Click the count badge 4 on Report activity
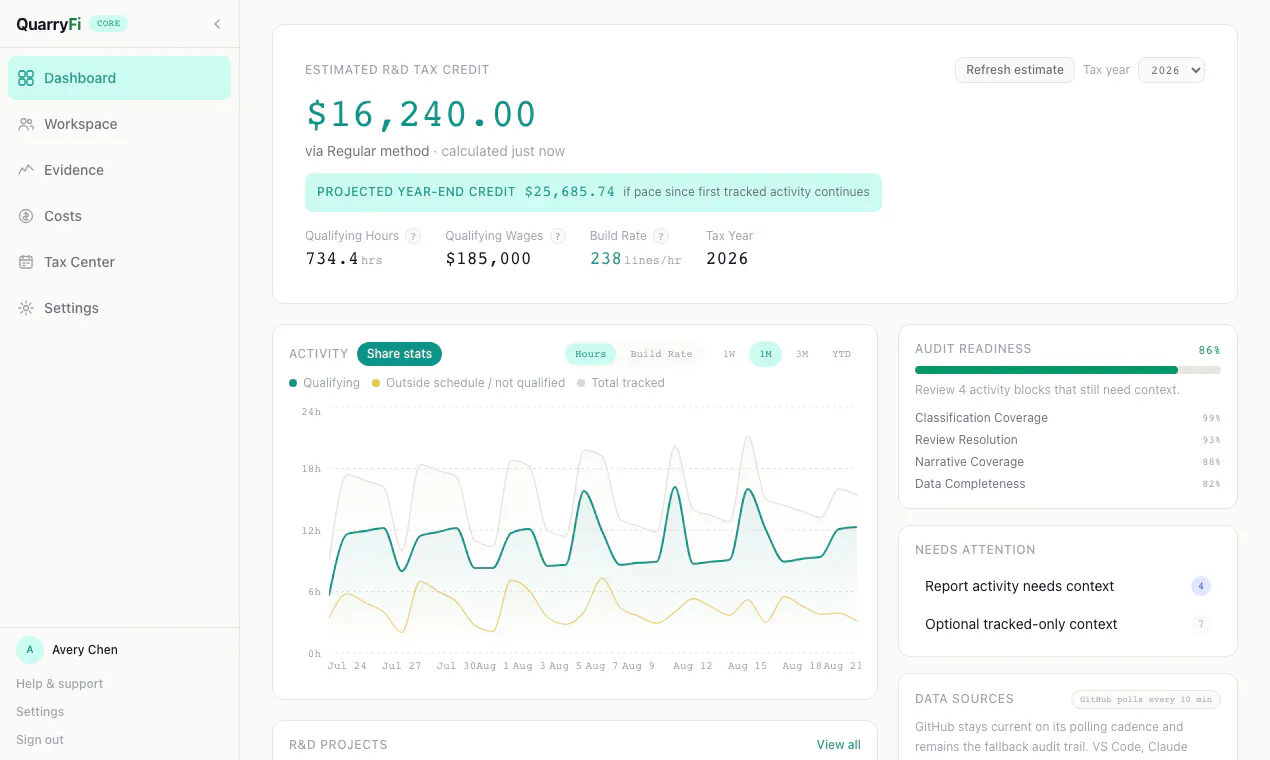Screen dimensions: 1270x760 pos(1201,586)
